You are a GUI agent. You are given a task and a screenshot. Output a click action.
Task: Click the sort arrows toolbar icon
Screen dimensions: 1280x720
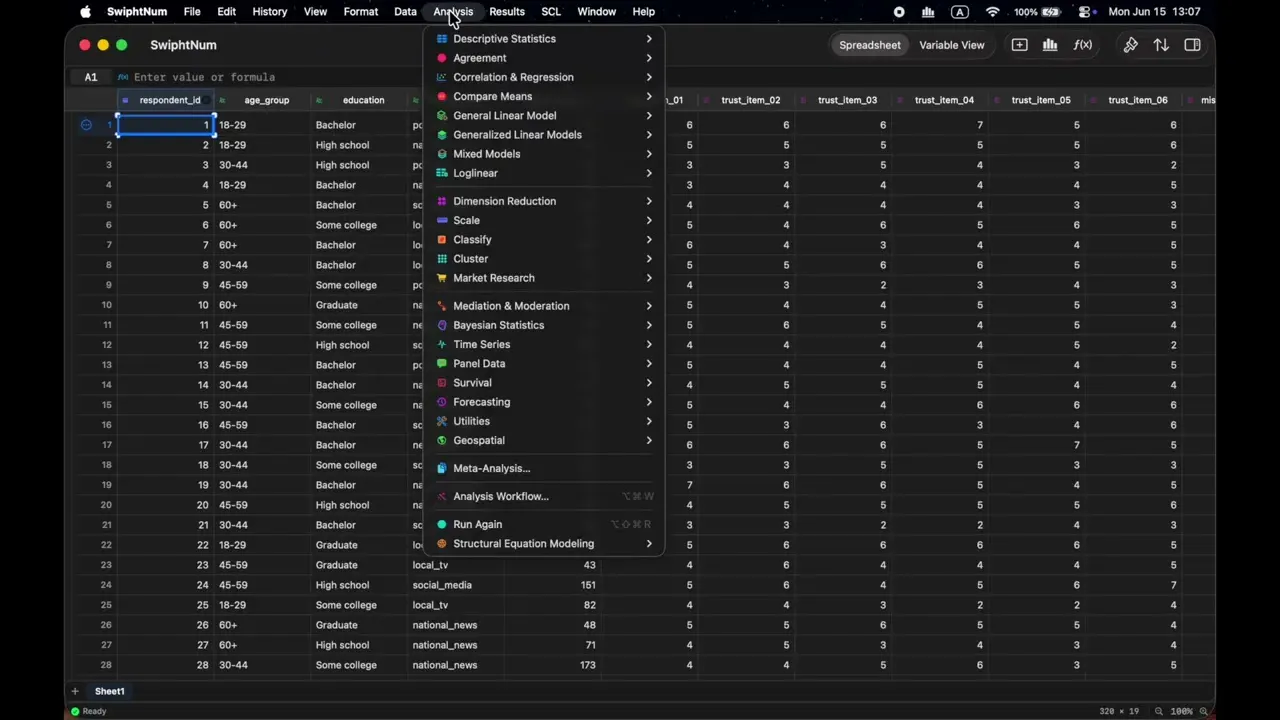click(x=1161, y=45)
